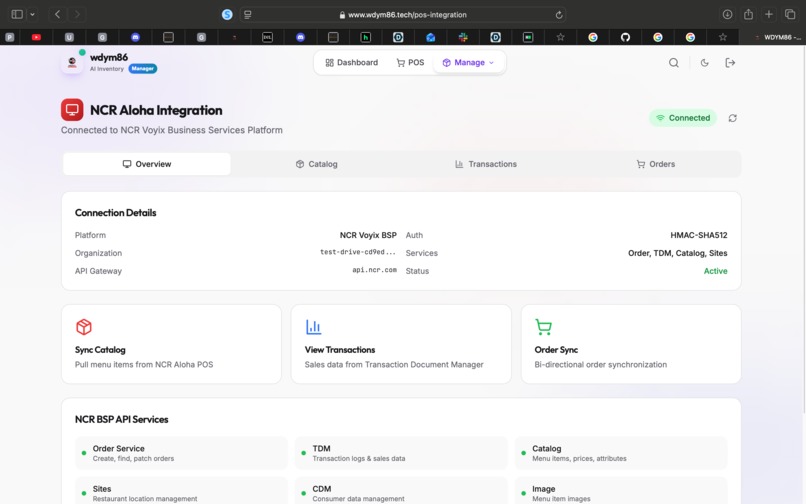Open the GitHub pinned tab
This screenshot has height=504, width=806.
(625, 37)
